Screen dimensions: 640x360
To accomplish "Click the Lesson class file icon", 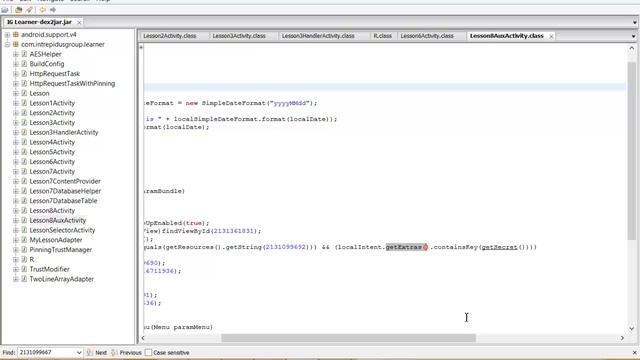I will click(x=24, y=93).
